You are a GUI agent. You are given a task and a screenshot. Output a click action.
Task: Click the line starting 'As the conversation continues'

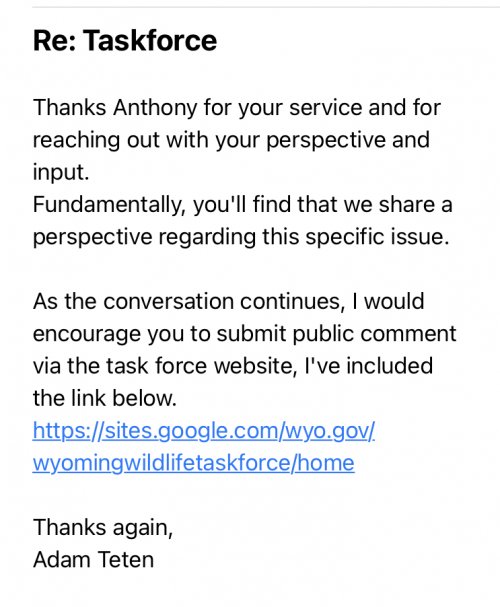click(x=229, y=302)
